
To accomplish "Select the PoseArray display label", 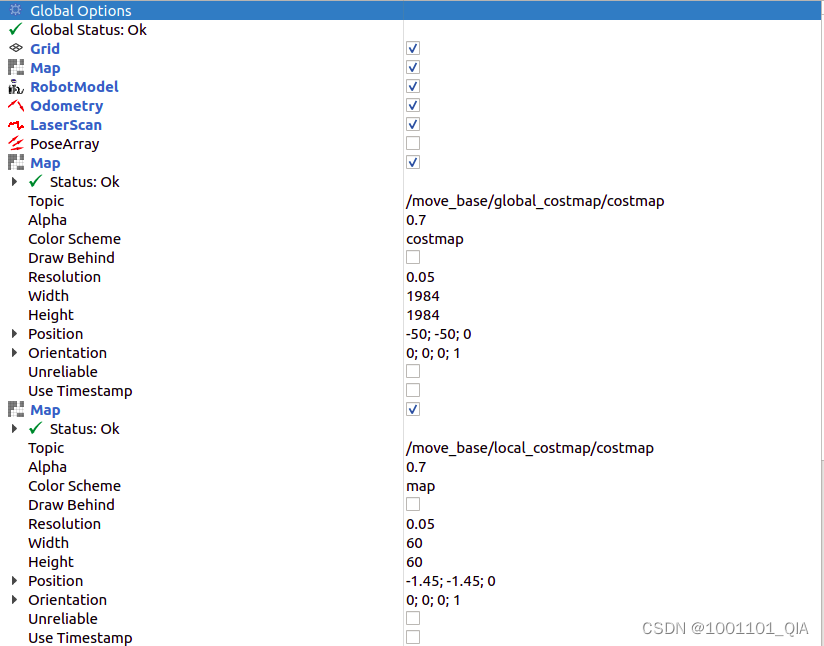I will click(65, 144).
